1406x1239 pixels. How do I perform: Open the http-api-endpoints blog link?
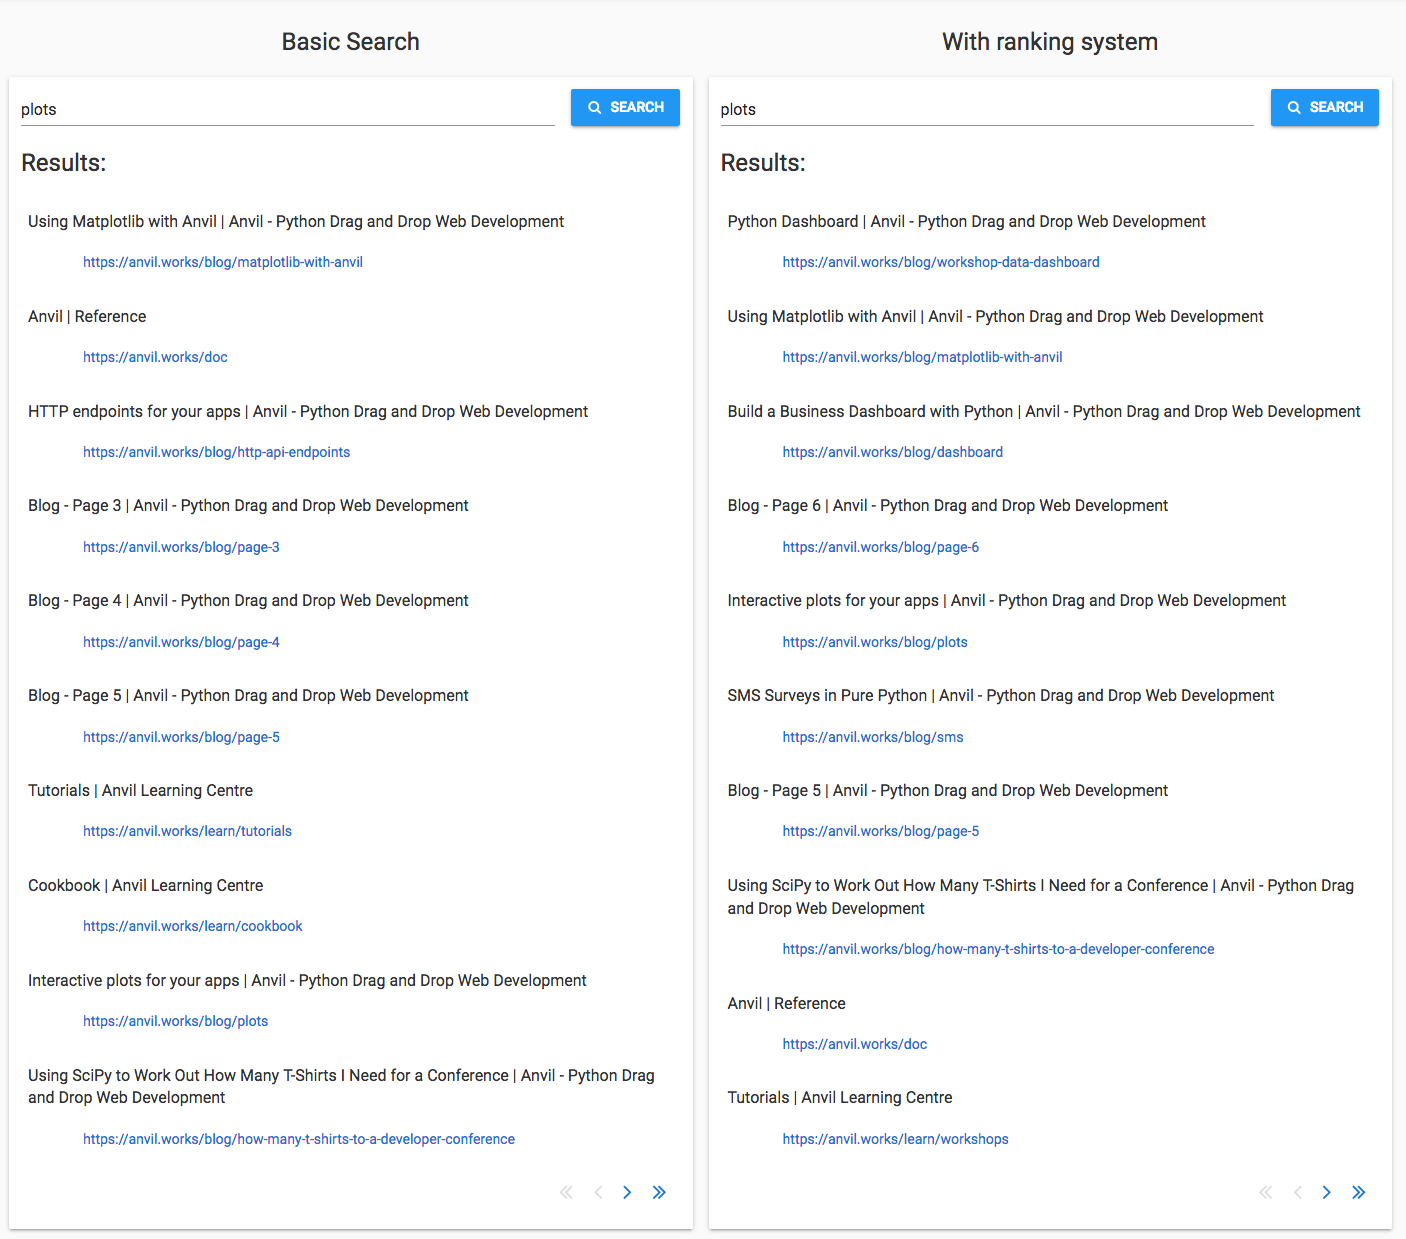click(x=216, y=452)
